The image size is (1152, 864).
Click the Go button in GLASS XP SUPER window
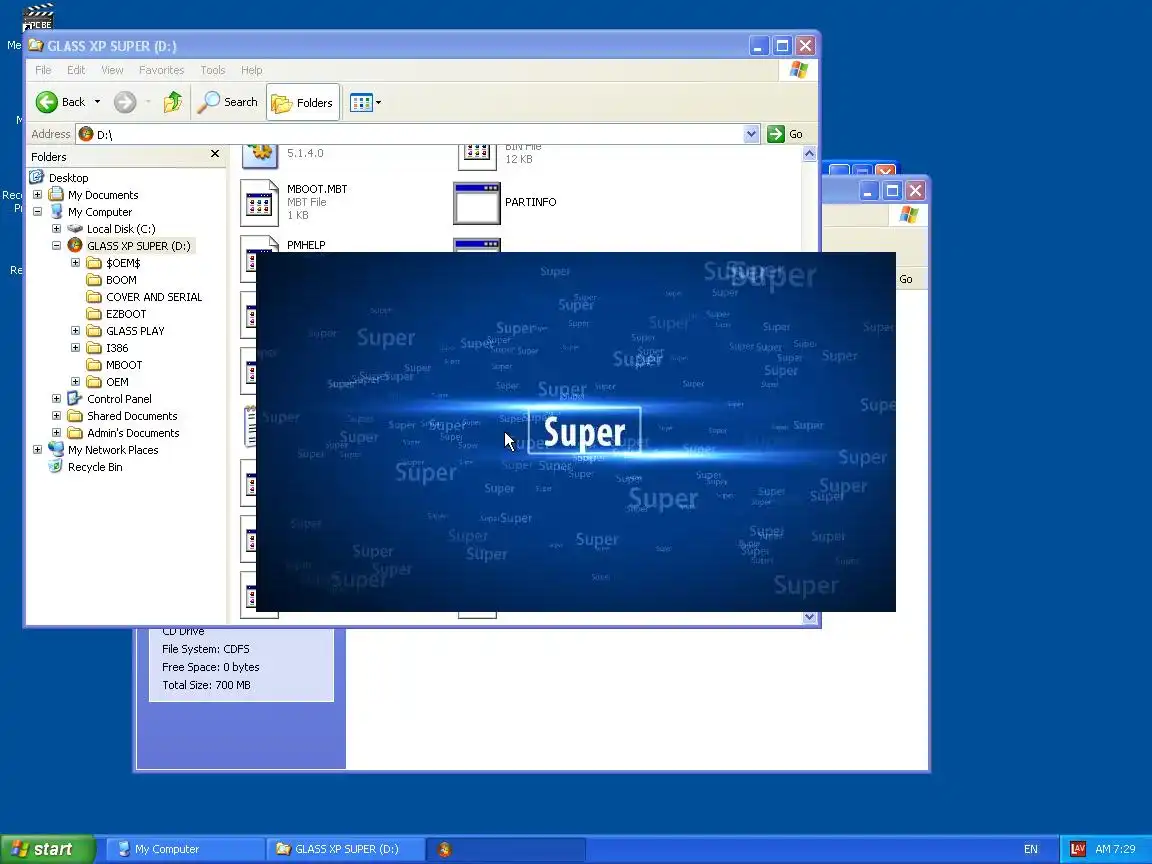coord(785,134)
